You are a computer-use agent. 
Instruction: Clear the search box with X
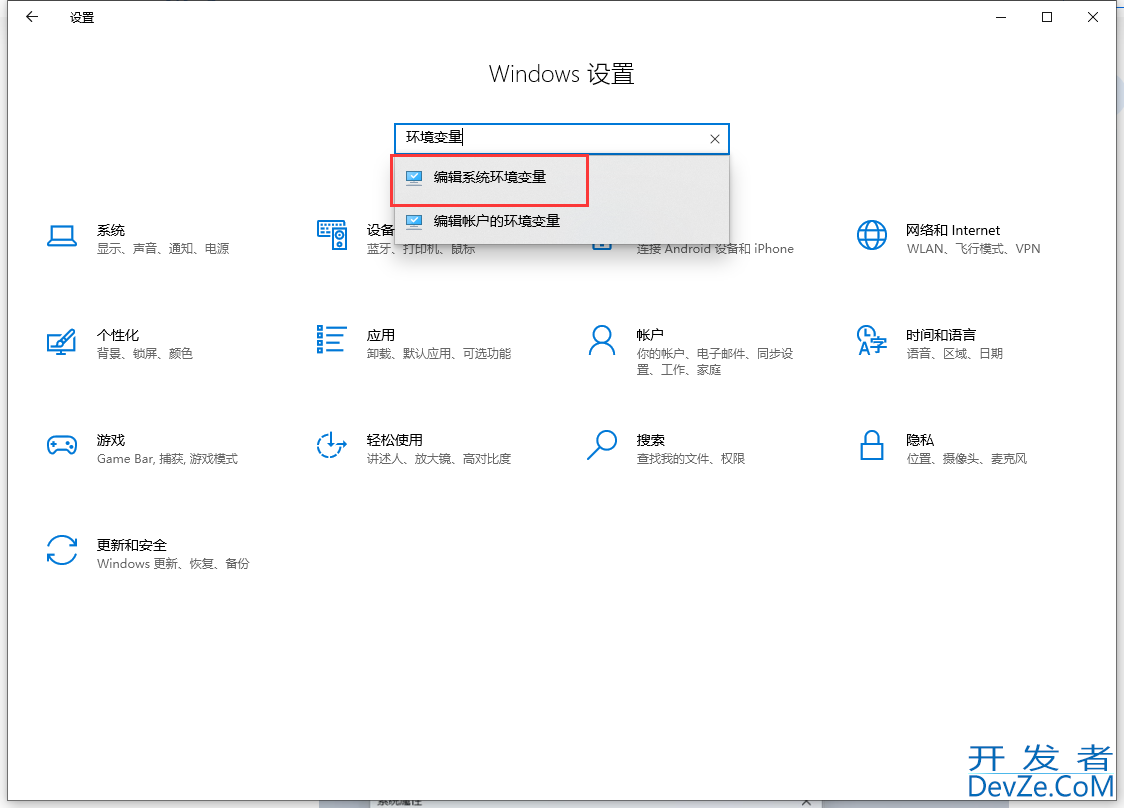point(715,139)
